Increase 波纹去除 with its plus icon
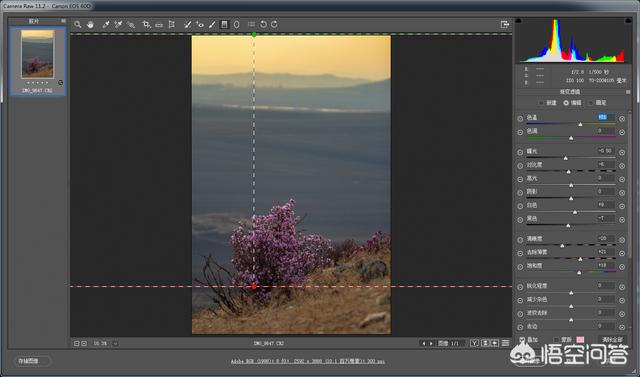The image size is (640, 377). coord(622,314)
